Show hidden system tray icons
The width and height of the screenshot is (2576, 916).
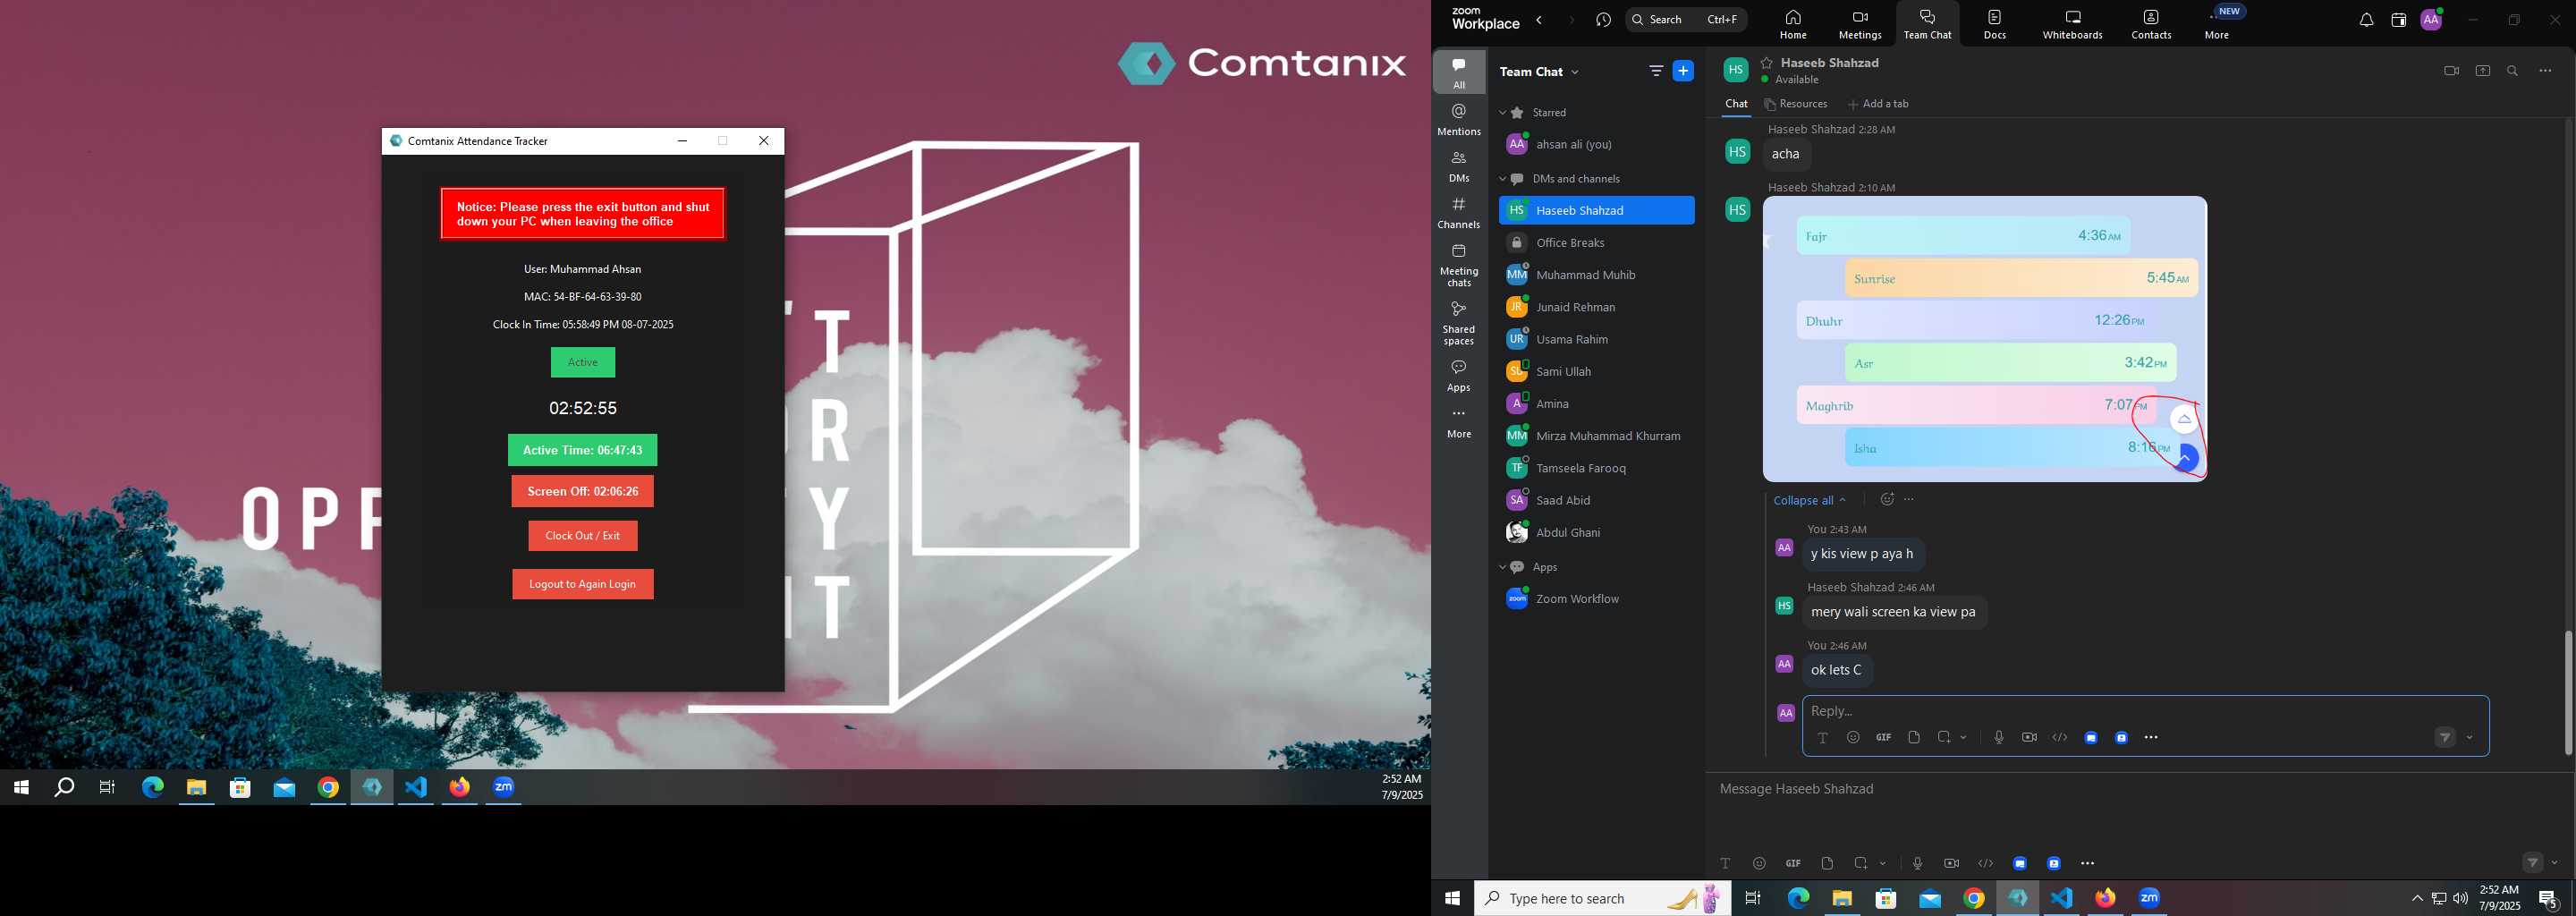click(2417, 898)
